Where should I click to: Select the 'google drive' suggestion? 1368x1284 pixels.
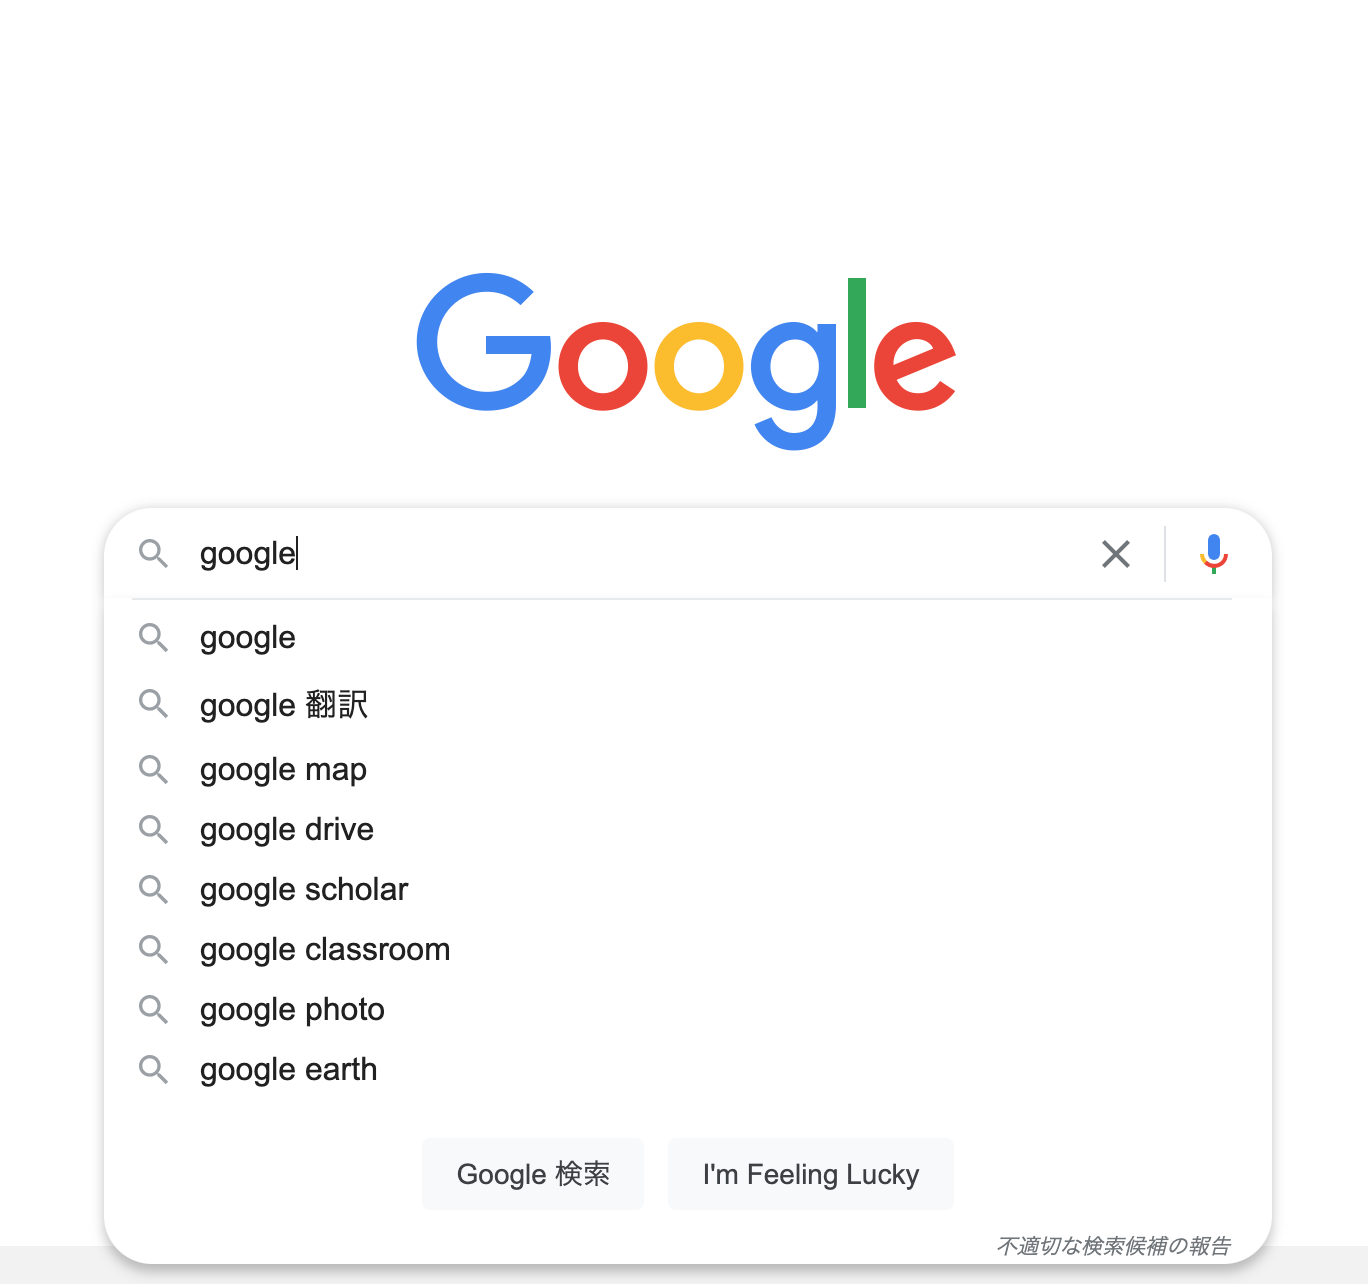(286, 829)
